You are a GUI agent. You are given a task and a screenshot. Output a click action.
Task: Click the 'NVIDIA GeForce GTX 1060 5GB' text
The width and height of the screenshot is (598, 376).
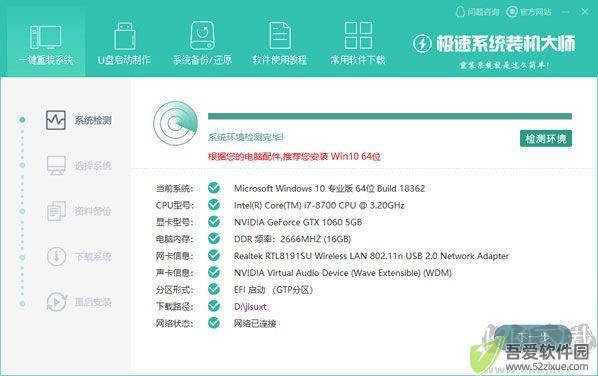298,222
